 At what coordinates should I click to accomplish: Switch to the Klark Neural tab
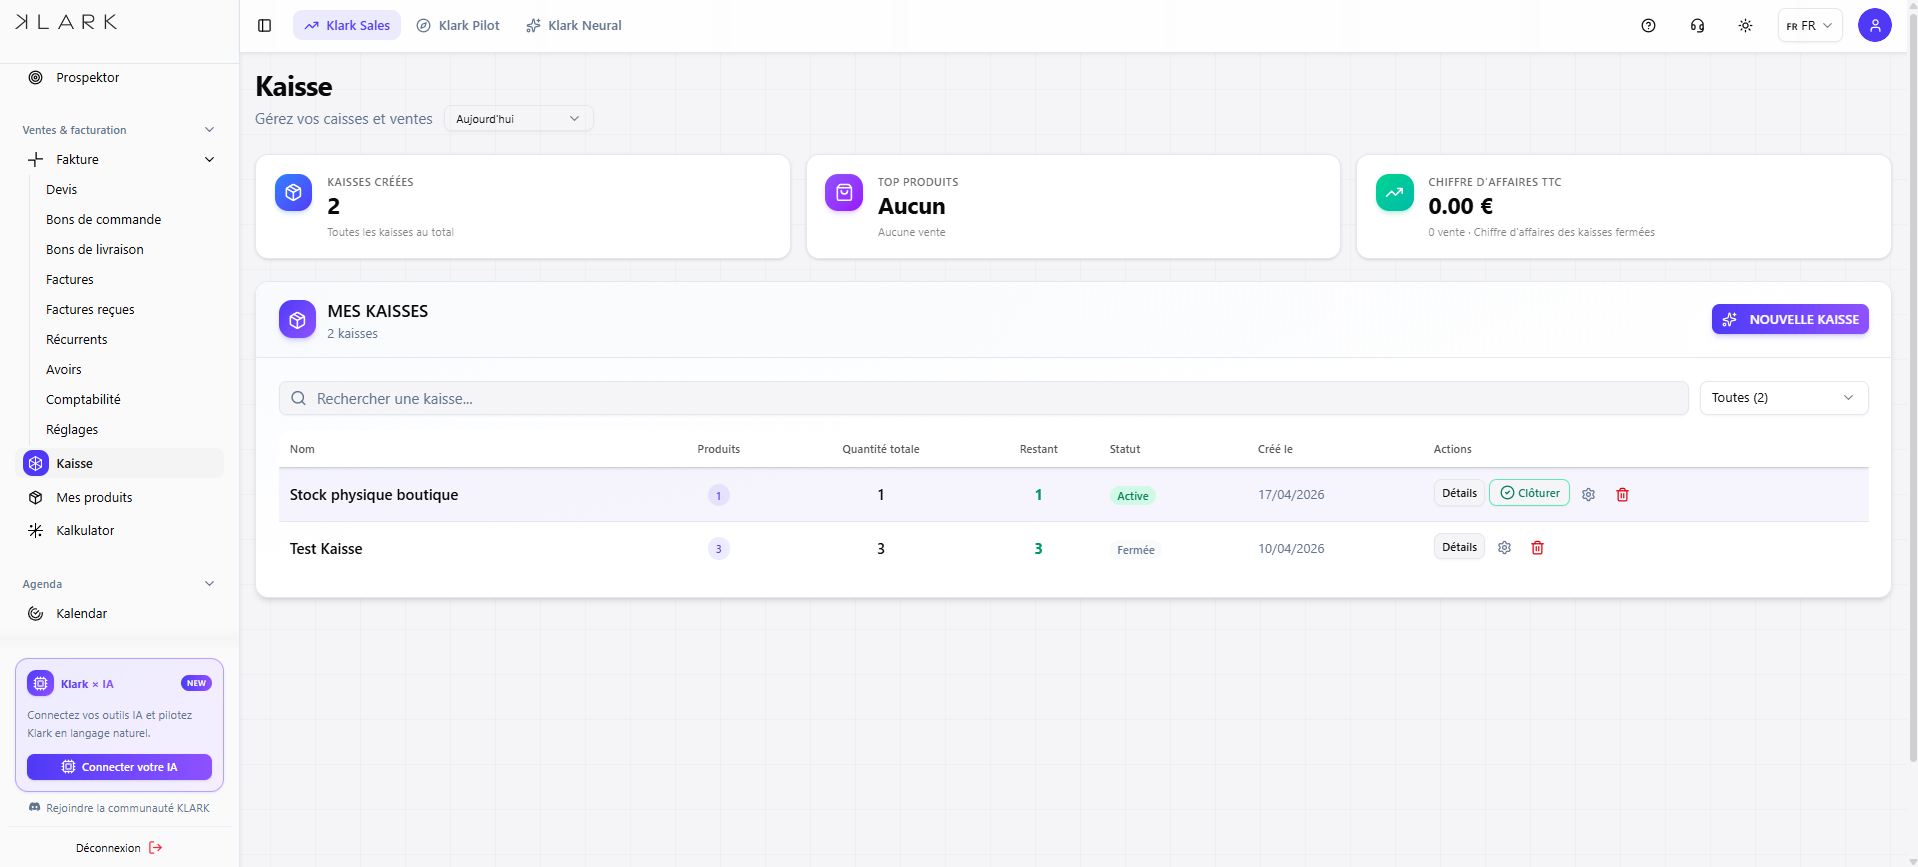tap(574, 26)
